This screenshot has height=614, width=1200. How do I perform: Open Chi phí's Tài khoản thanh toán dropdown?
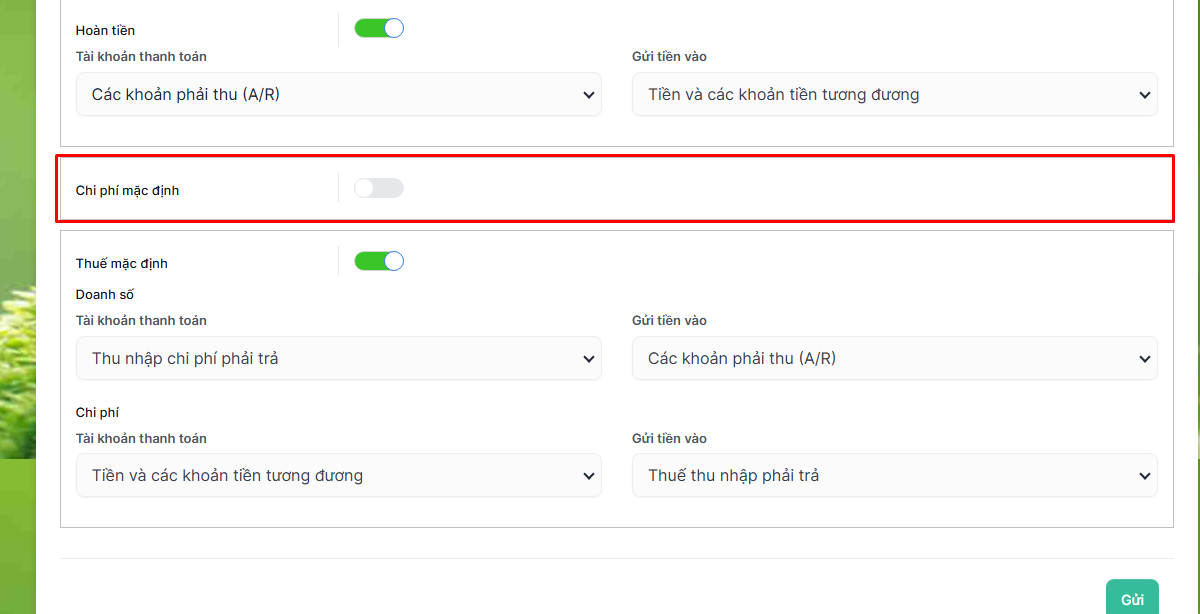click(x=339, y=476)
